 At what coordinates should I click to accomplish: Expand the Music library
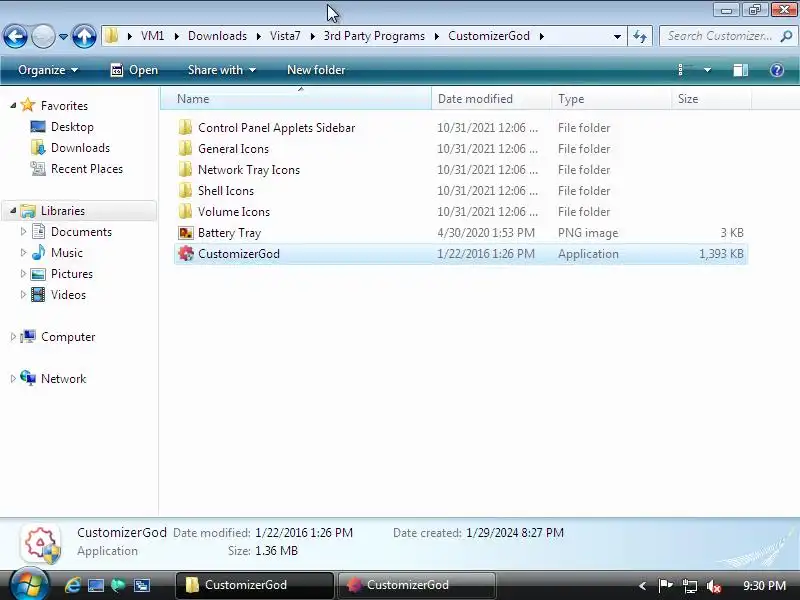pos(23,253)
